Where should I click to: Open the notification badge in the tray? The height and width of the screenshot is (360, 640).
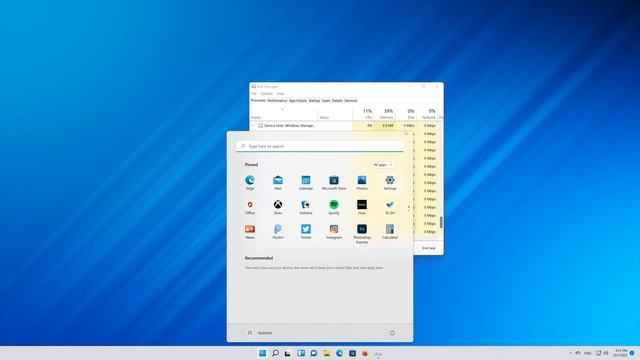[632, 353]
